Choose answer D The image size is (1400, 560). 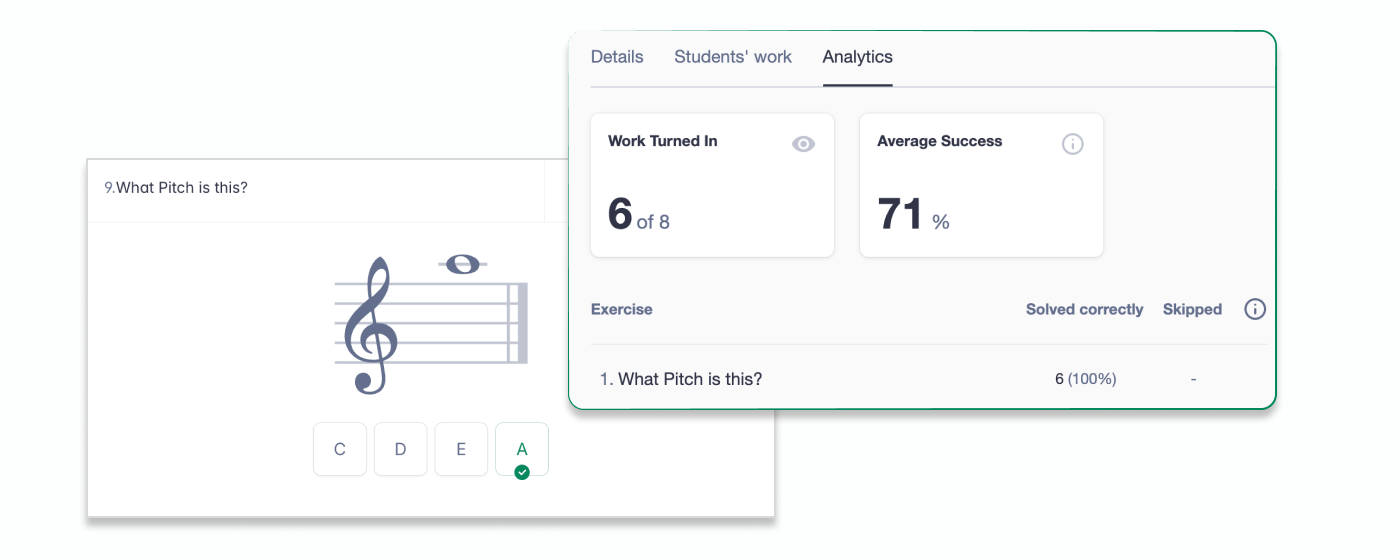400,449
